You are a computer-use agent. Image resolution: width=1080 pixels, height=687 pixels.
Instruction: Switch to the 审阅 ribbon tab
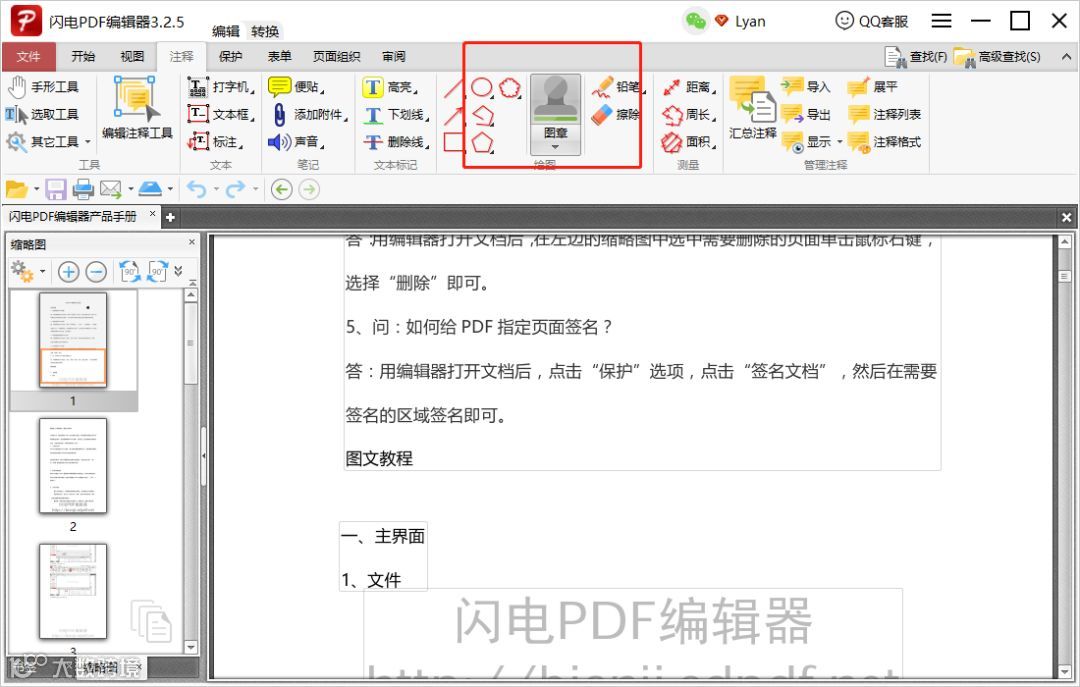click(394, 57)
